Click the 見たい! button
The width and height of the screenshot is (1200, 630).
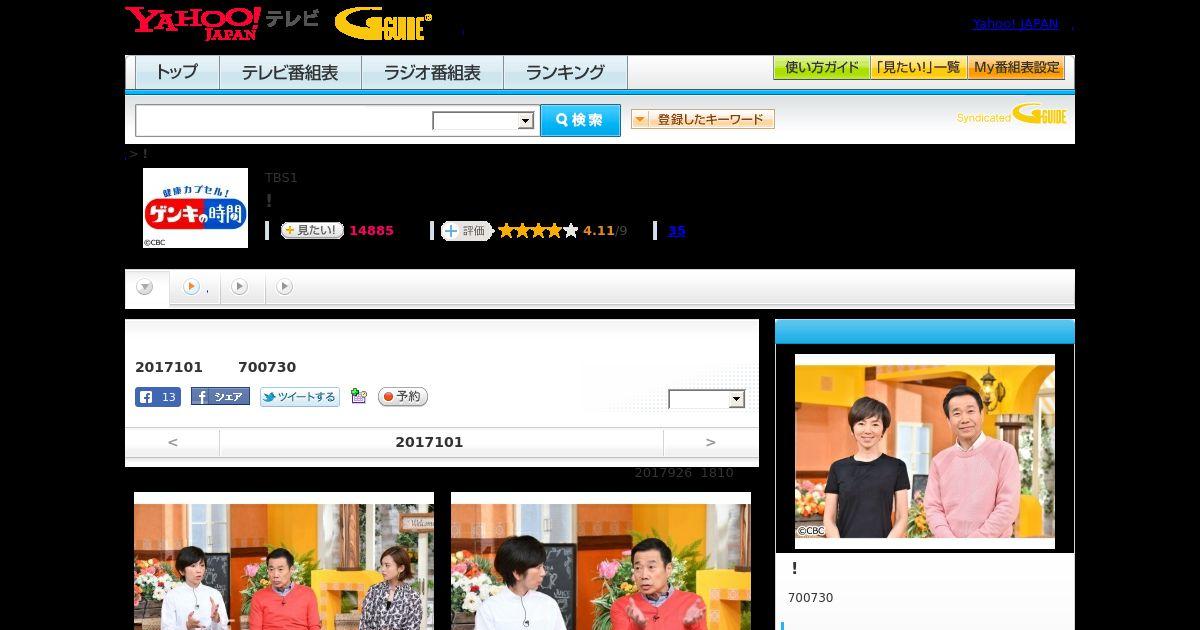312,230
